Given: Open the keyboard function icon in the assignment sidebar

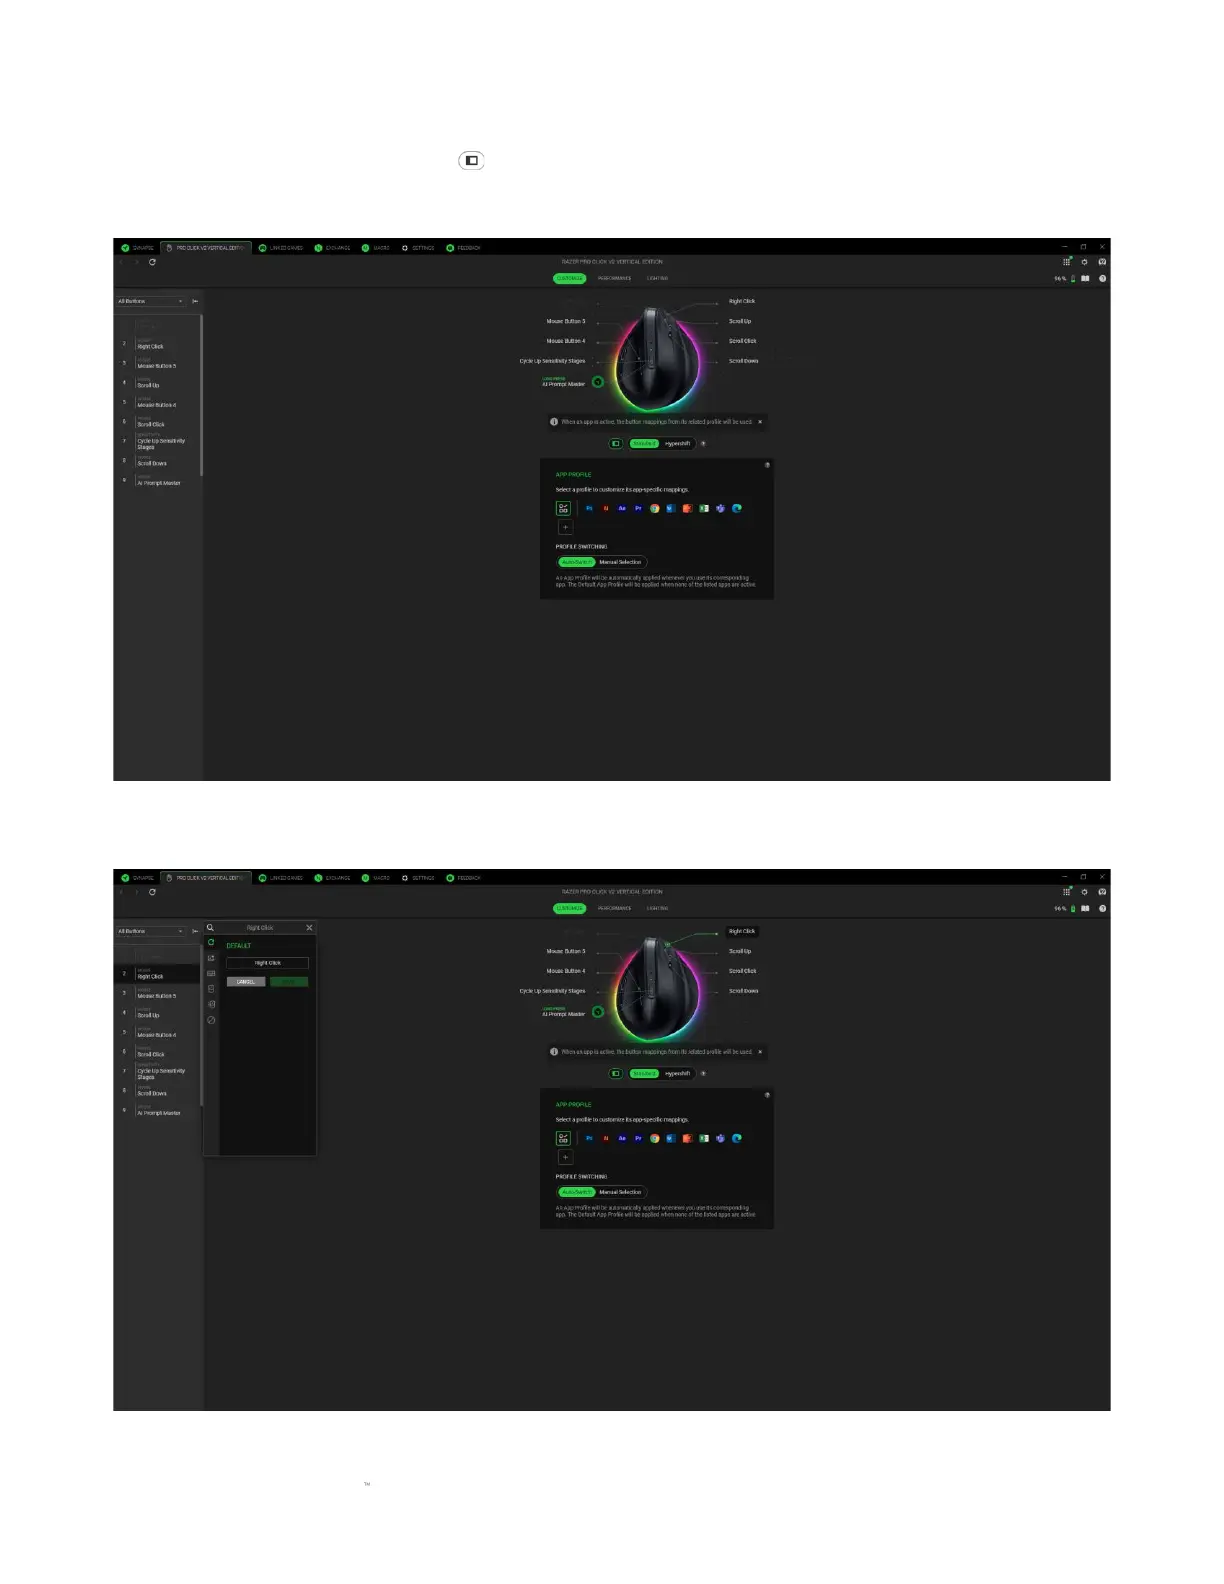Looking at the screenshot, I should pyautogui.click(x=211, y=973).
